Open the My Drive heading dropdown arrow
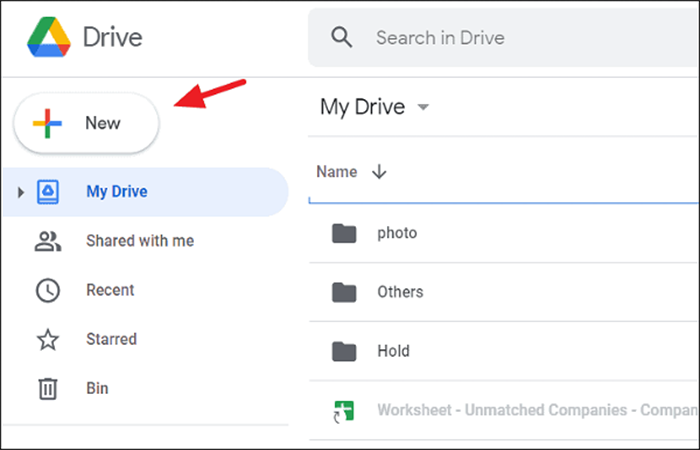The height and width of the screenshot is (450, 700). [x=423, y=107]
